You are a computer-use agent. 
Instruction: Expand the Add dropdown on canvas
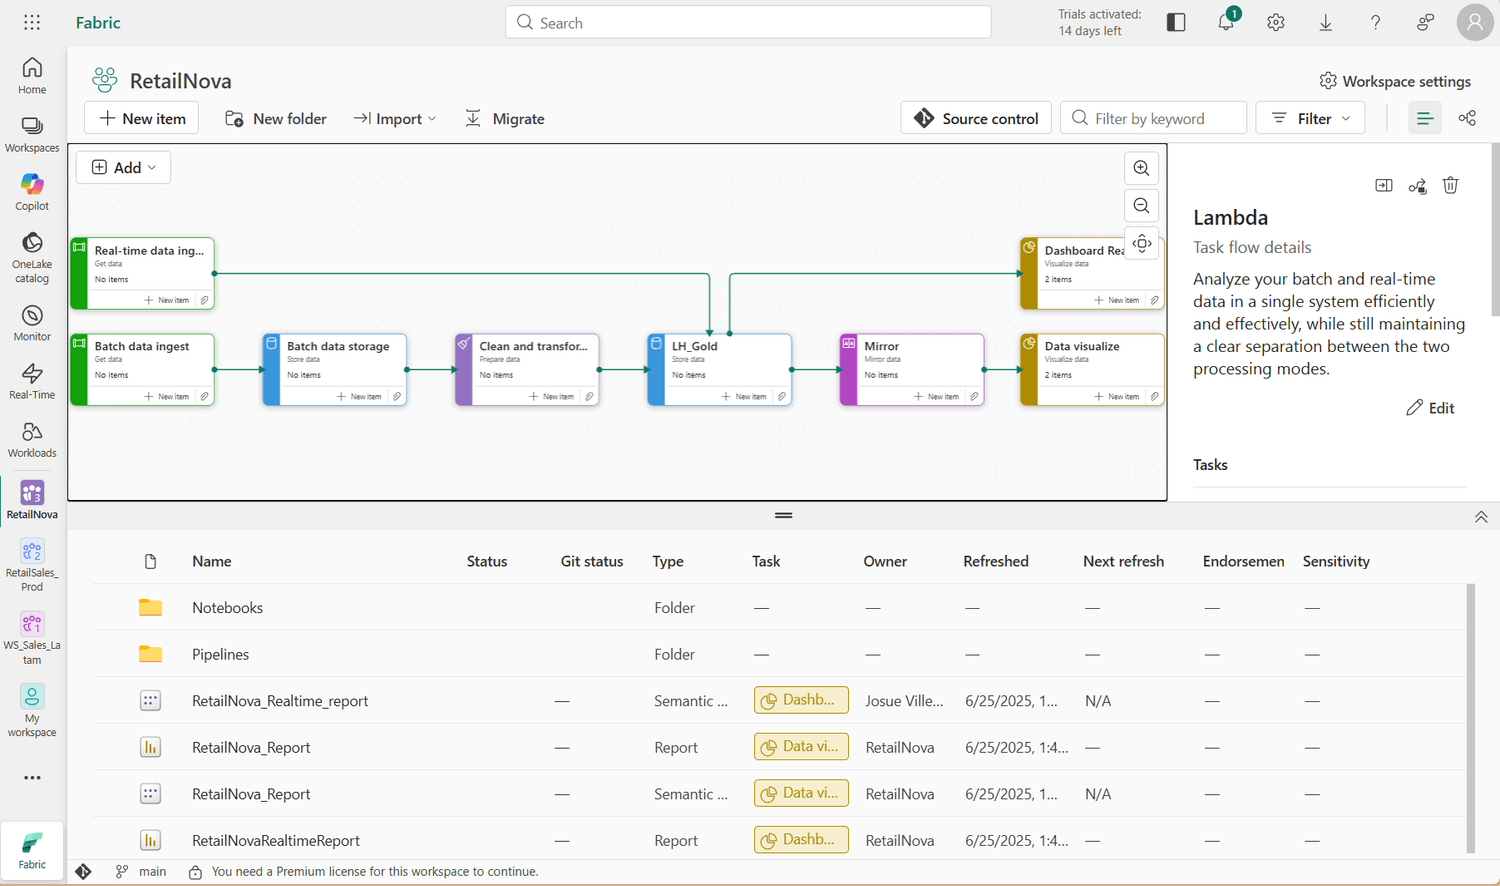[x=124, y=167]
